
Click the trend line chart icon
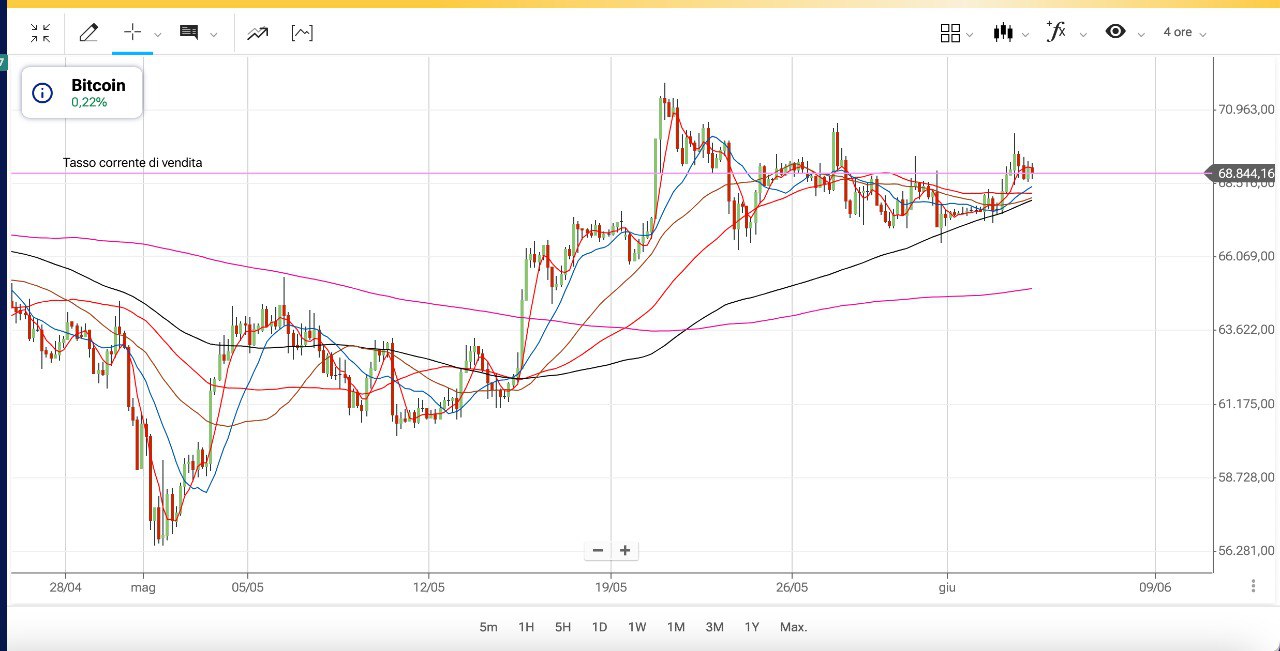click(x=257, y=33)
